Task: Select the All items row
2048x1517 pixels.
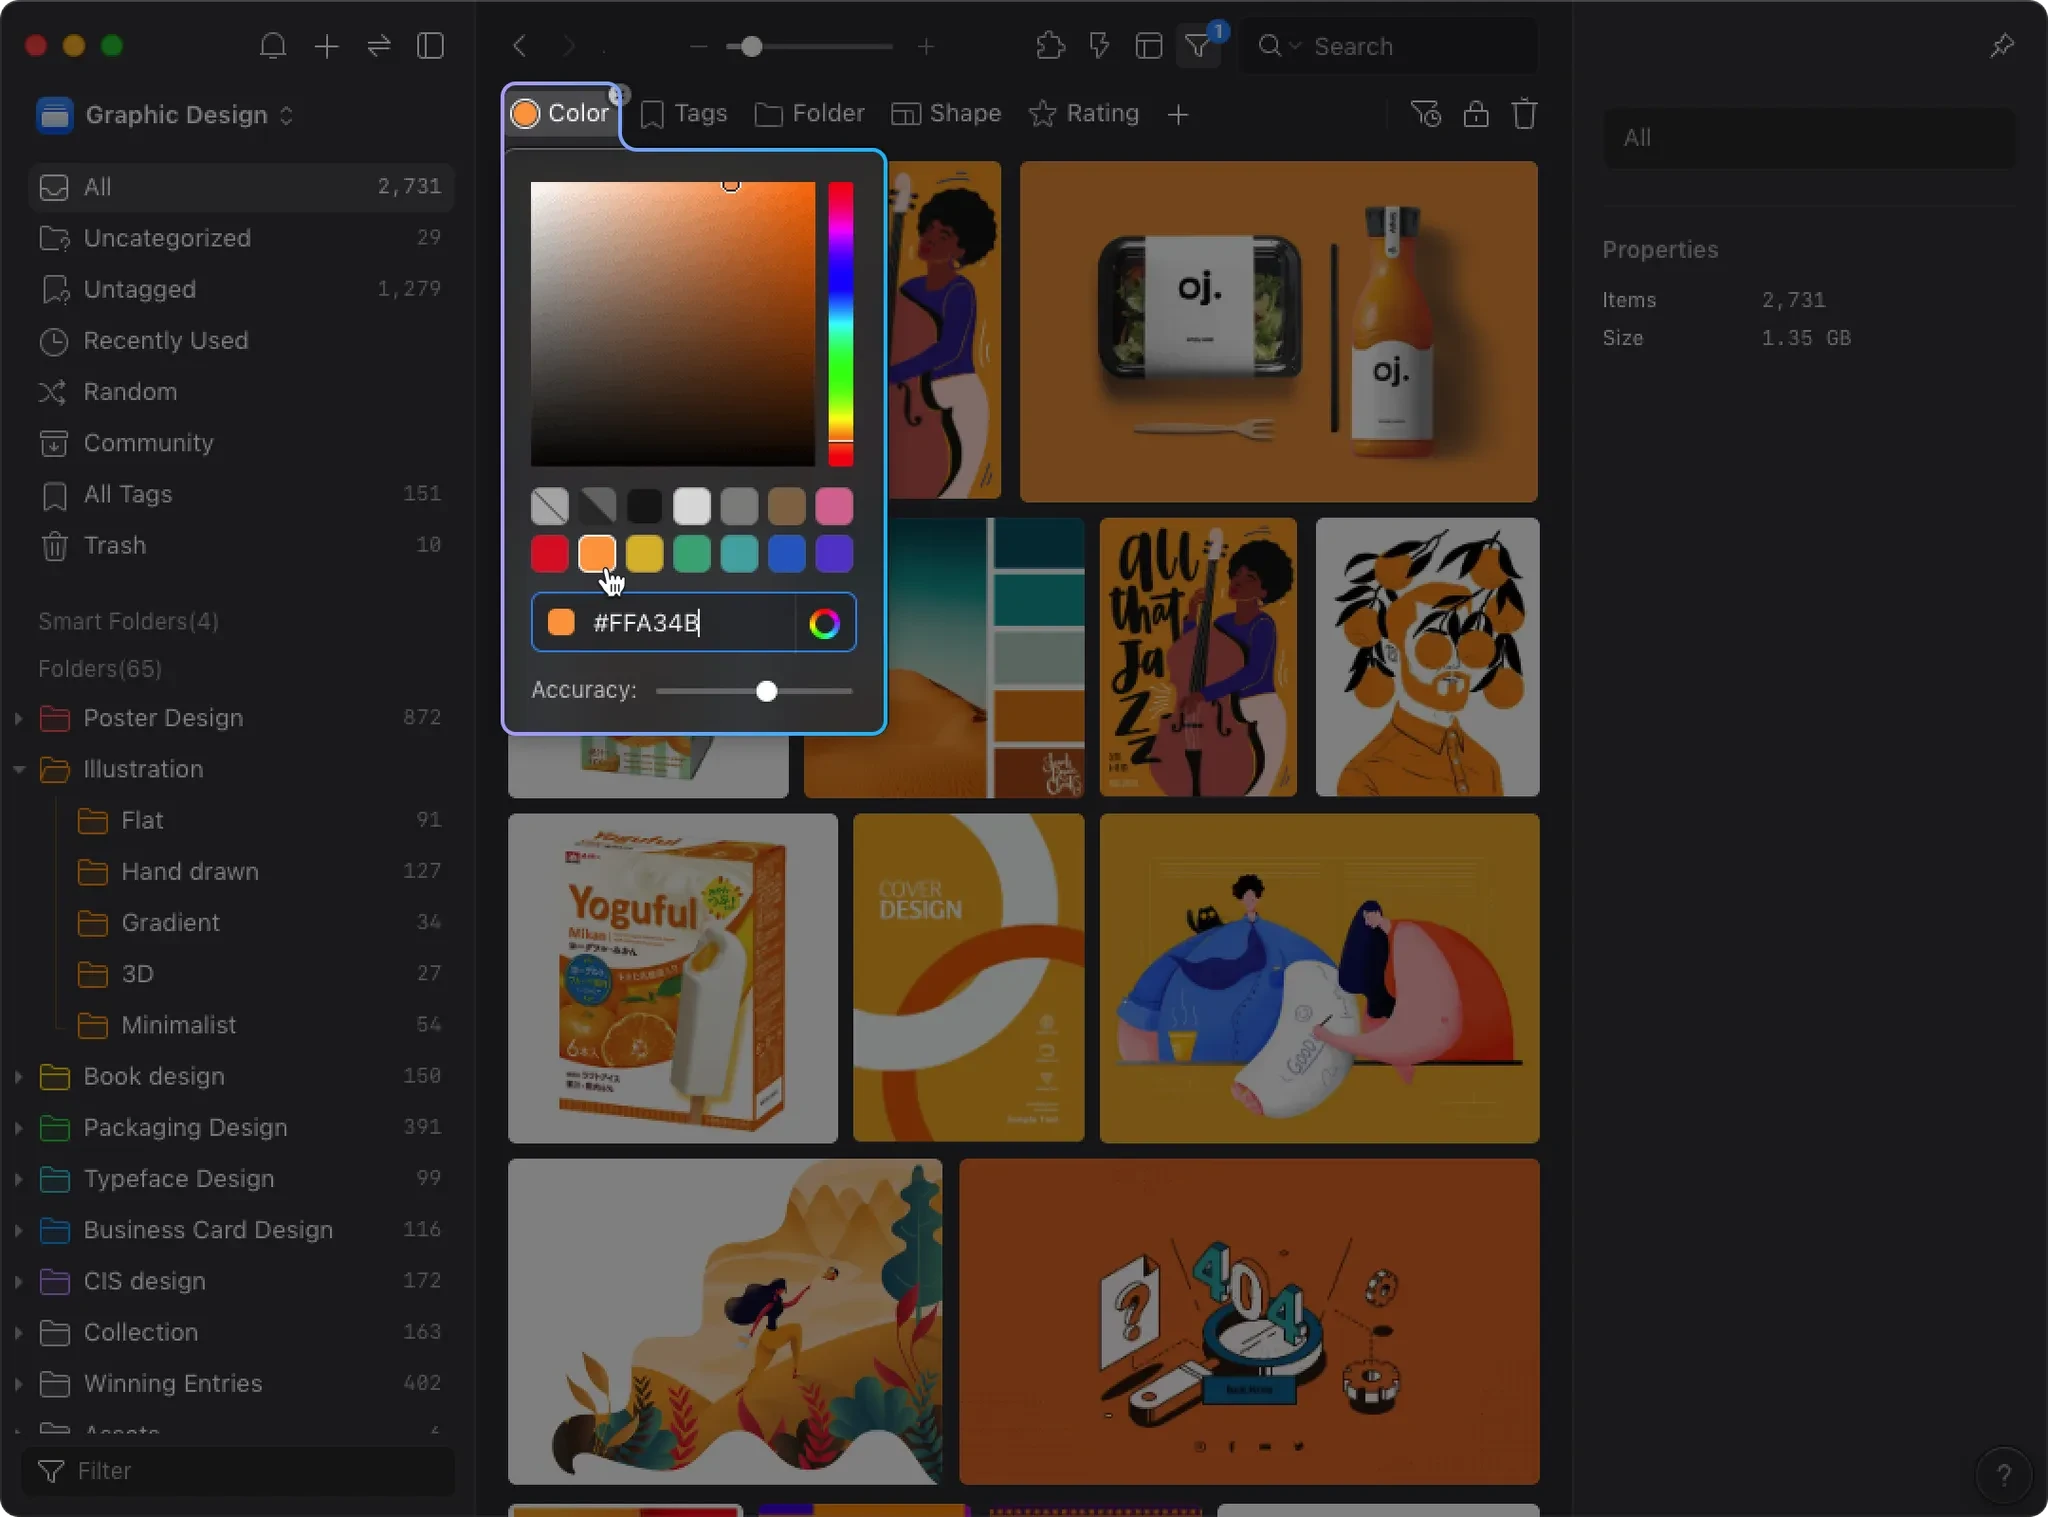Action: pyautogui.click(x=241, y=187)
